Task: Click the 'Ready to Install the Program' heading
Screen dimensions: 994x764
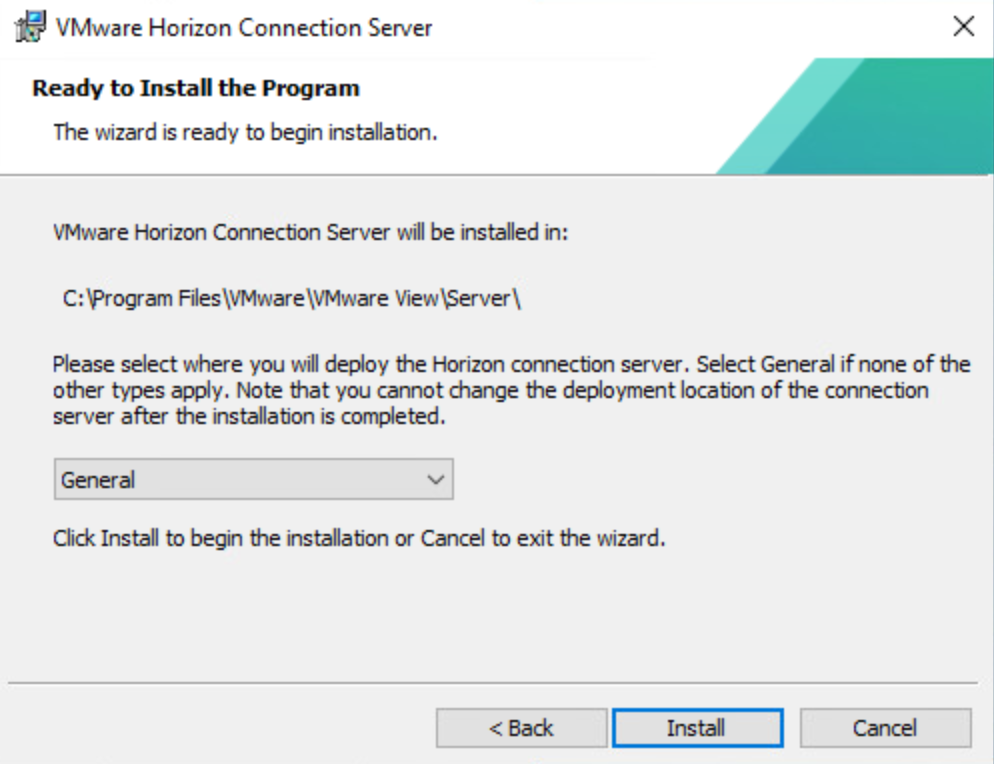Action: (196, 88)
